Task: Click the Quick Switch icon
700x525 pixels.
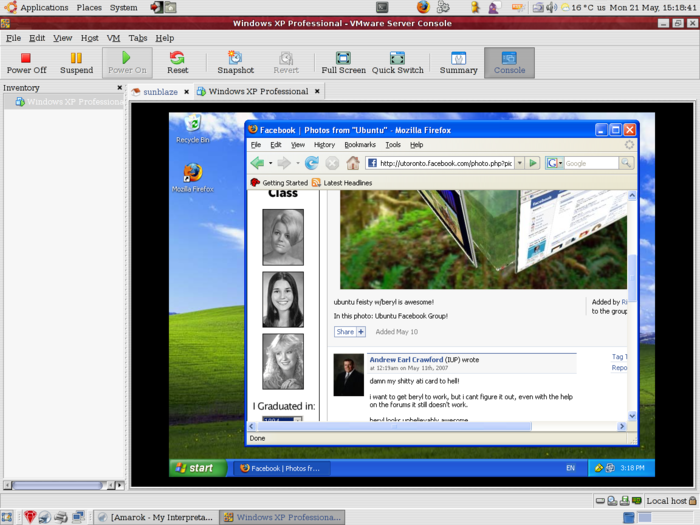Action: [397, 63]
